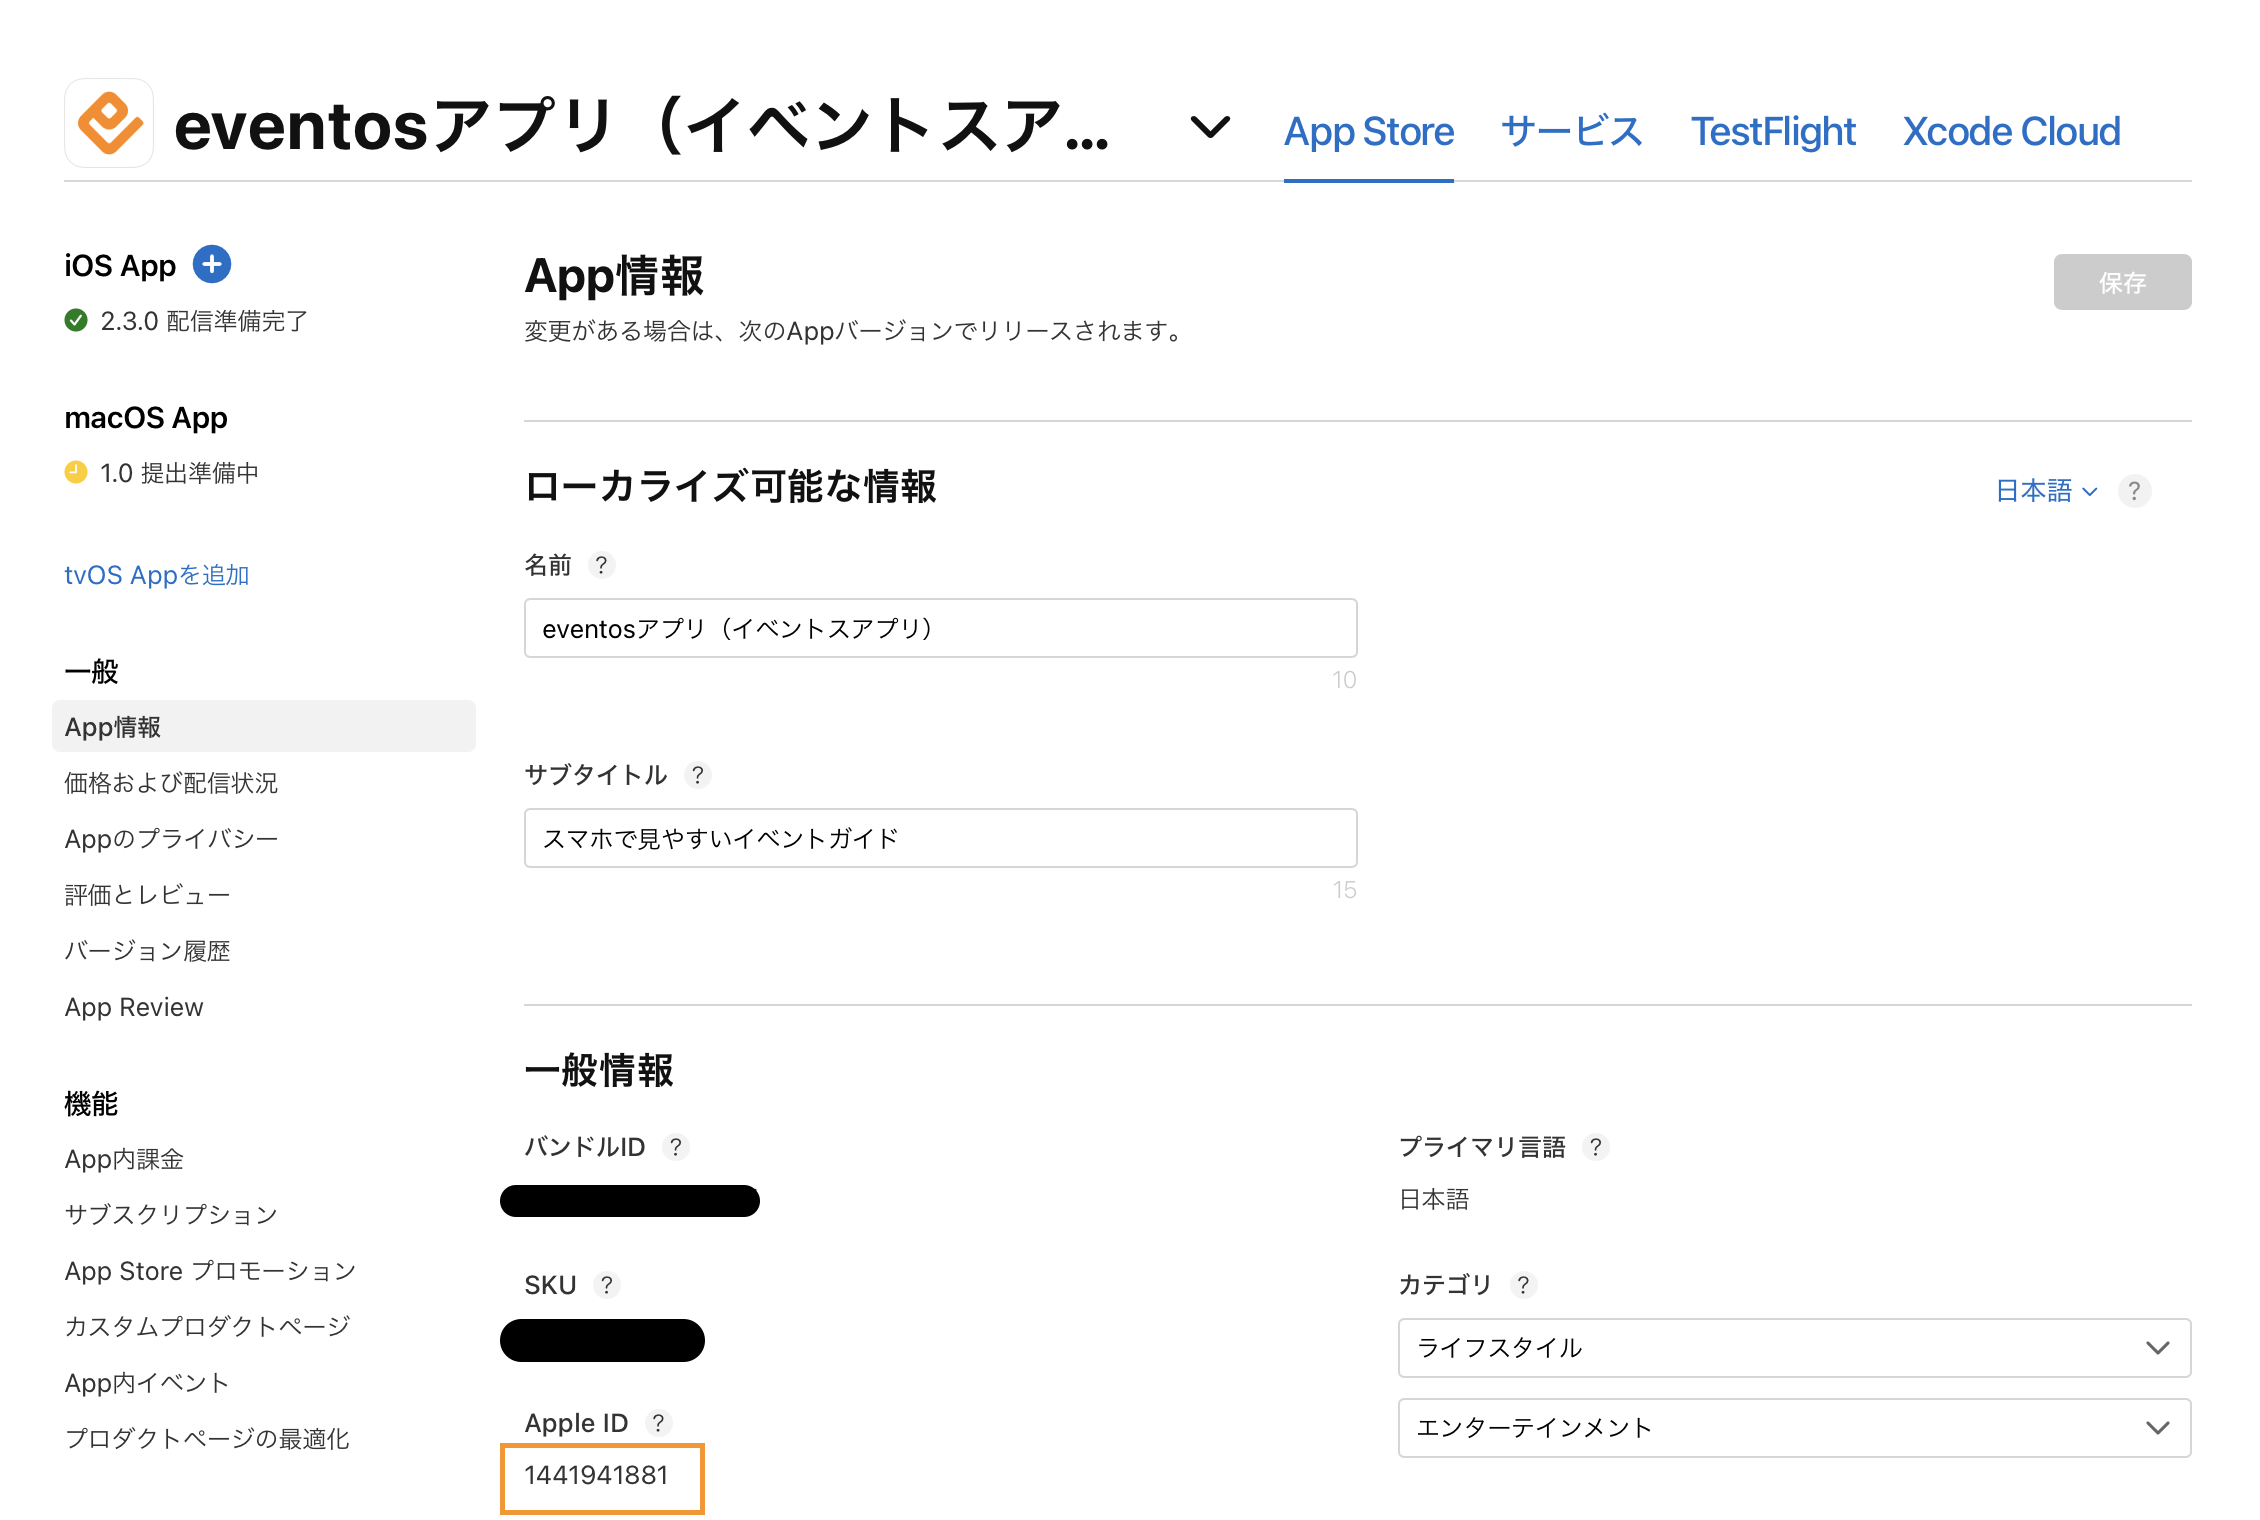Viewport: 2260px width, 1520px height.
Task: Open サブスクリプション in the sidebar
Action: tap(171, 1215)
